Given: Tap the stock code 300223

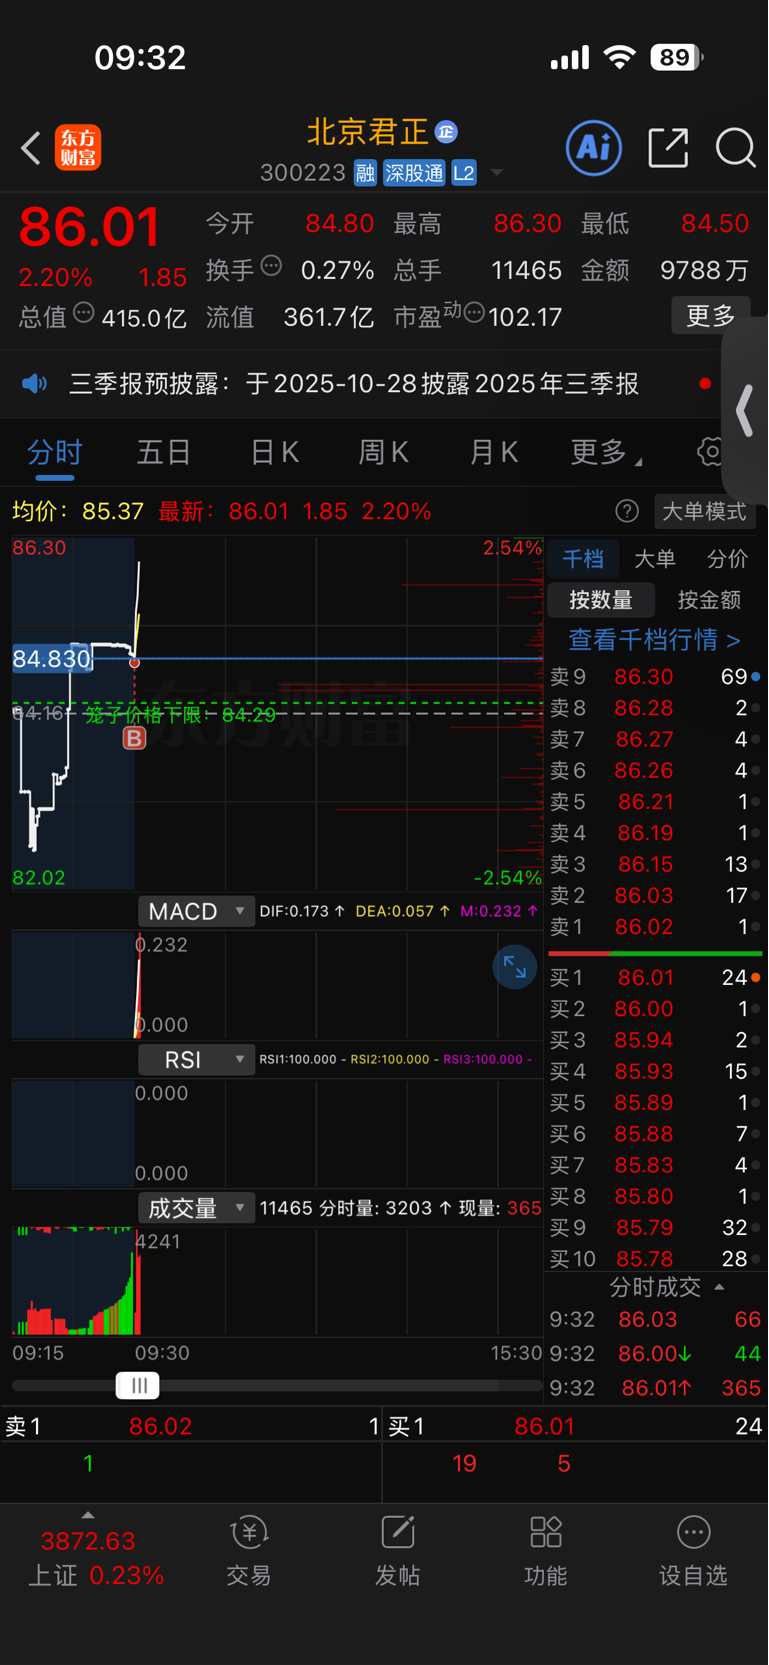Looking at the screenshot, I should tap(303, 173).
